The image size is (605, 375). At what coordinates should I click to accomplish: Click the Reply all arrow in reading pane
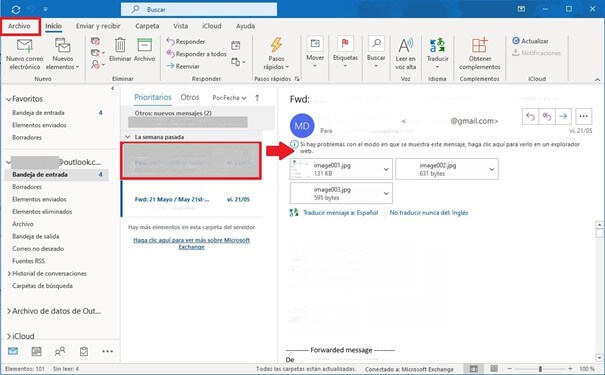(547, 116)
